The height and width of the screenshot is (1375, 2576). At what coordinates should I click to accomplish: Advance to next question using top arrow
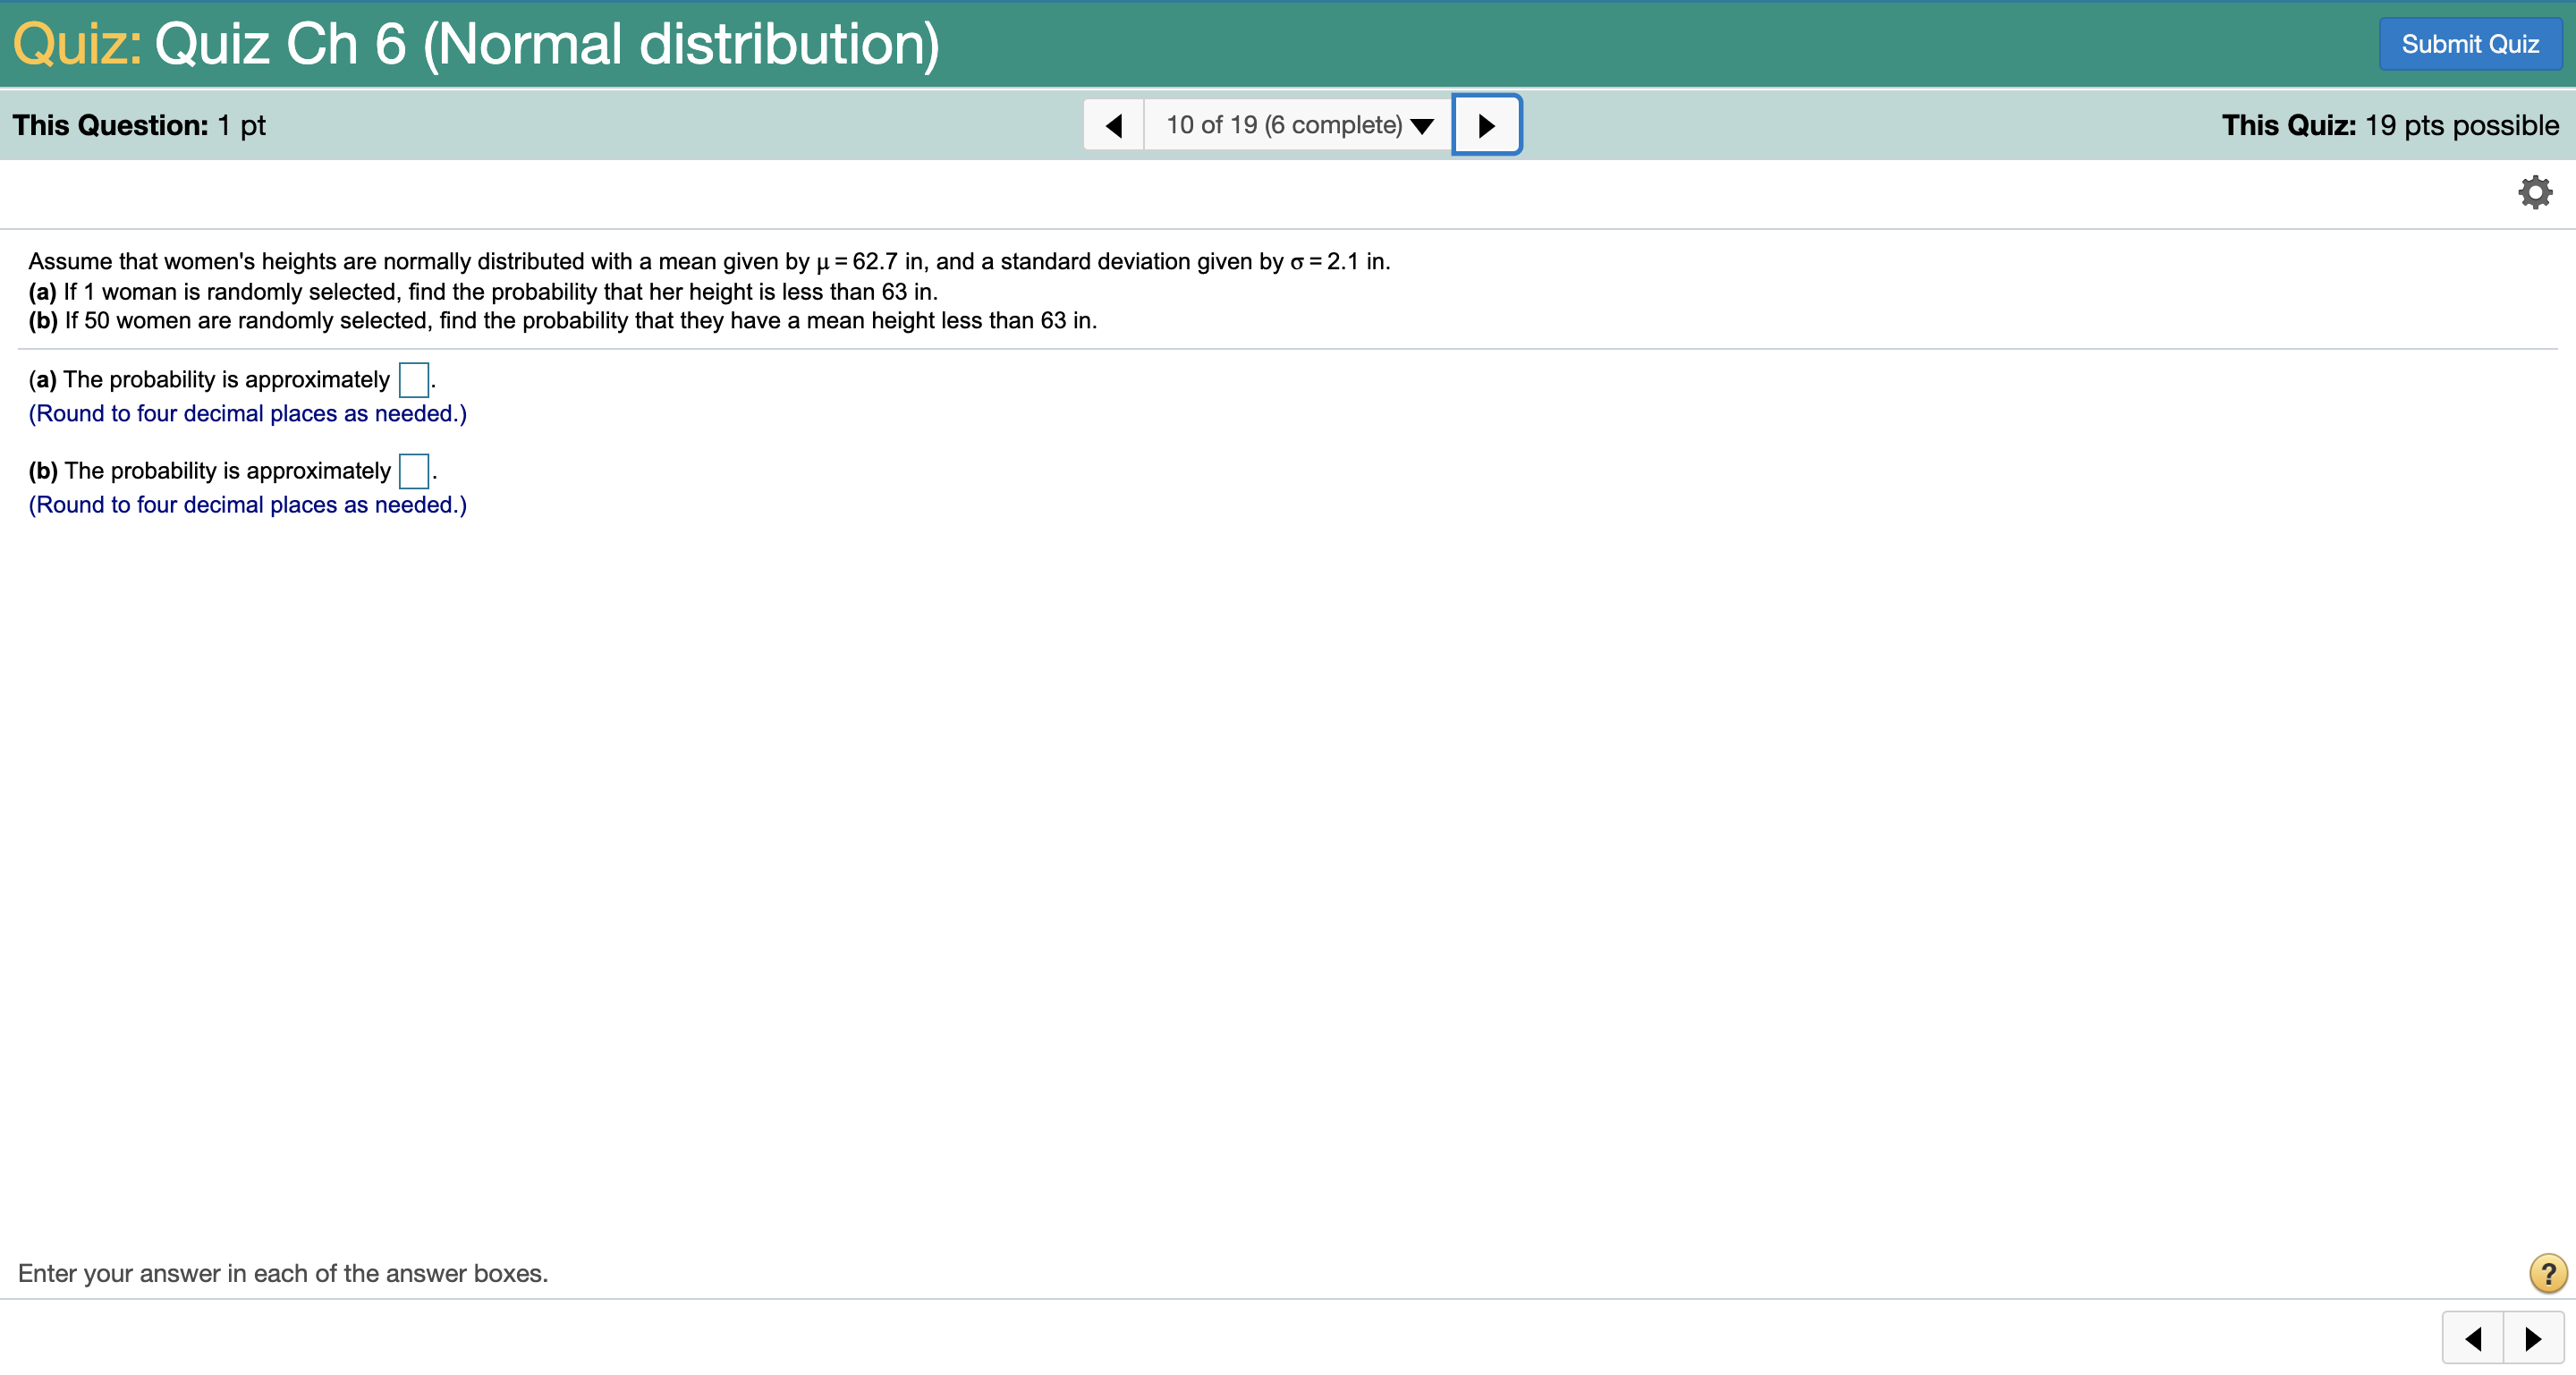click(x=1486, y=125)
